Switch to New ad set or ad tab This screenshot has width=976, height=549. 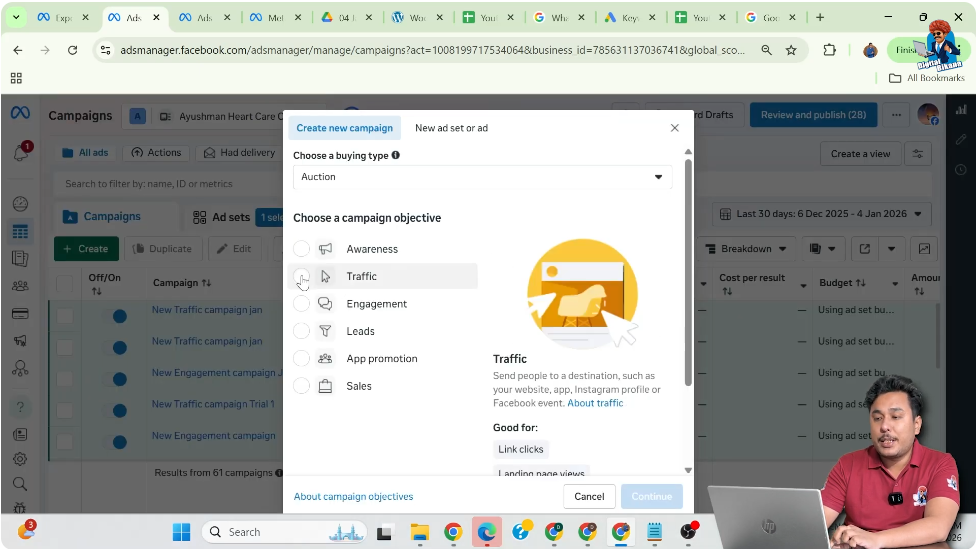(x=451, y=128)
